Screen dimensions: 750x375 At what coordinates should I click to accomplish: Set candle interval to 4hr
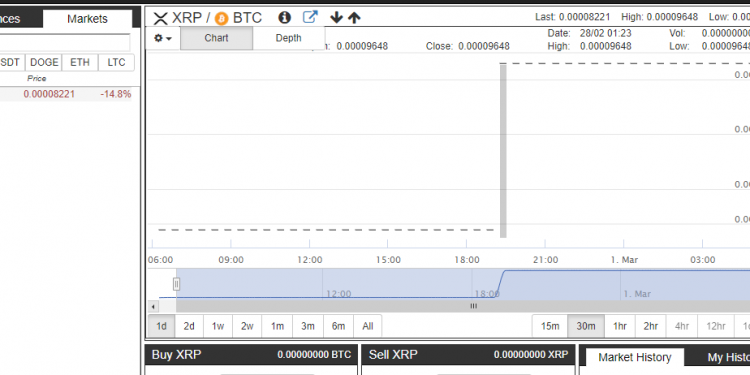click(x=682, y=326)
